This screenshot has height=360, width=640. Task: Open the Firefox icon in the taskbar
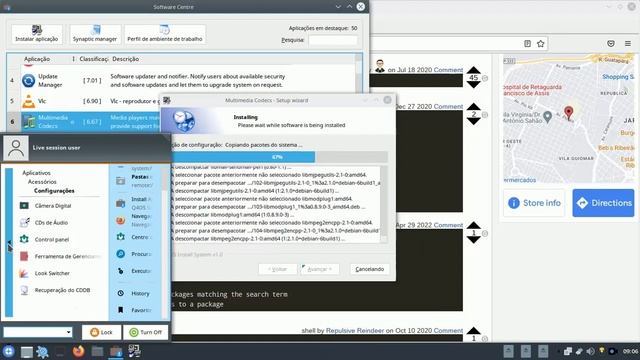click(x=78, y=351)
